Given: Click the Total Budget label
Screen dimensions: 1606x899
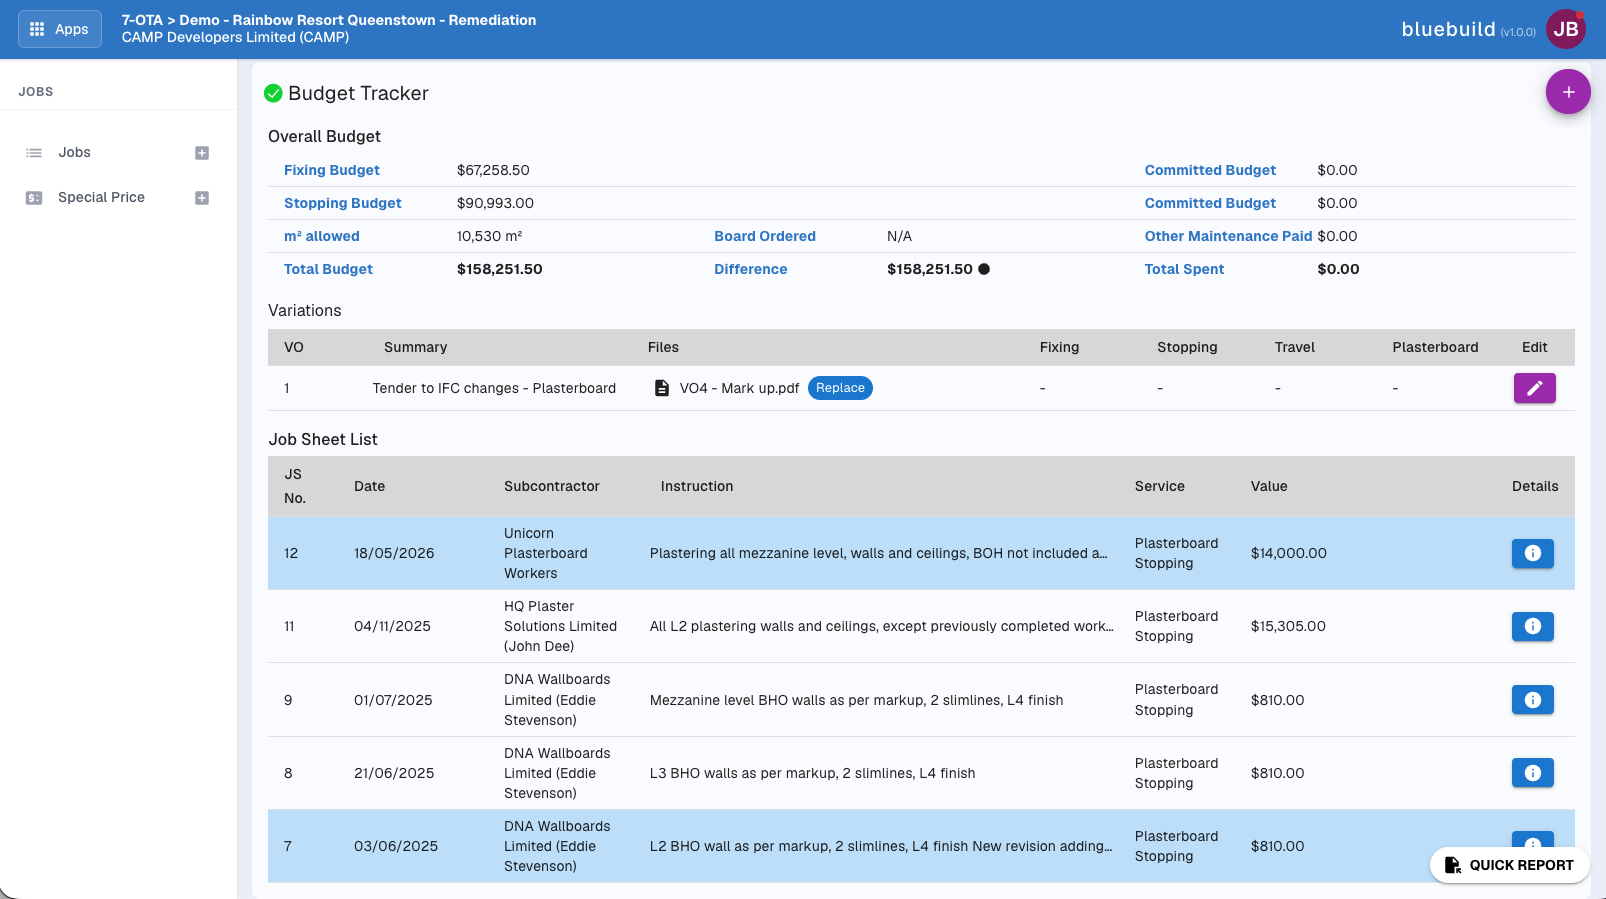Looking at the screenshot, I should (328, 269).
